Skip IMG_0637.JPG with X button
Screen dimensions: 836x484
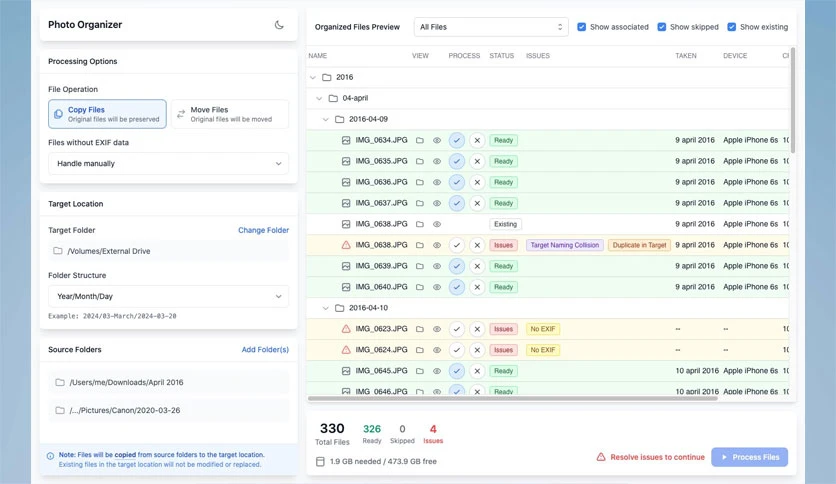click(x=477, y=203)
